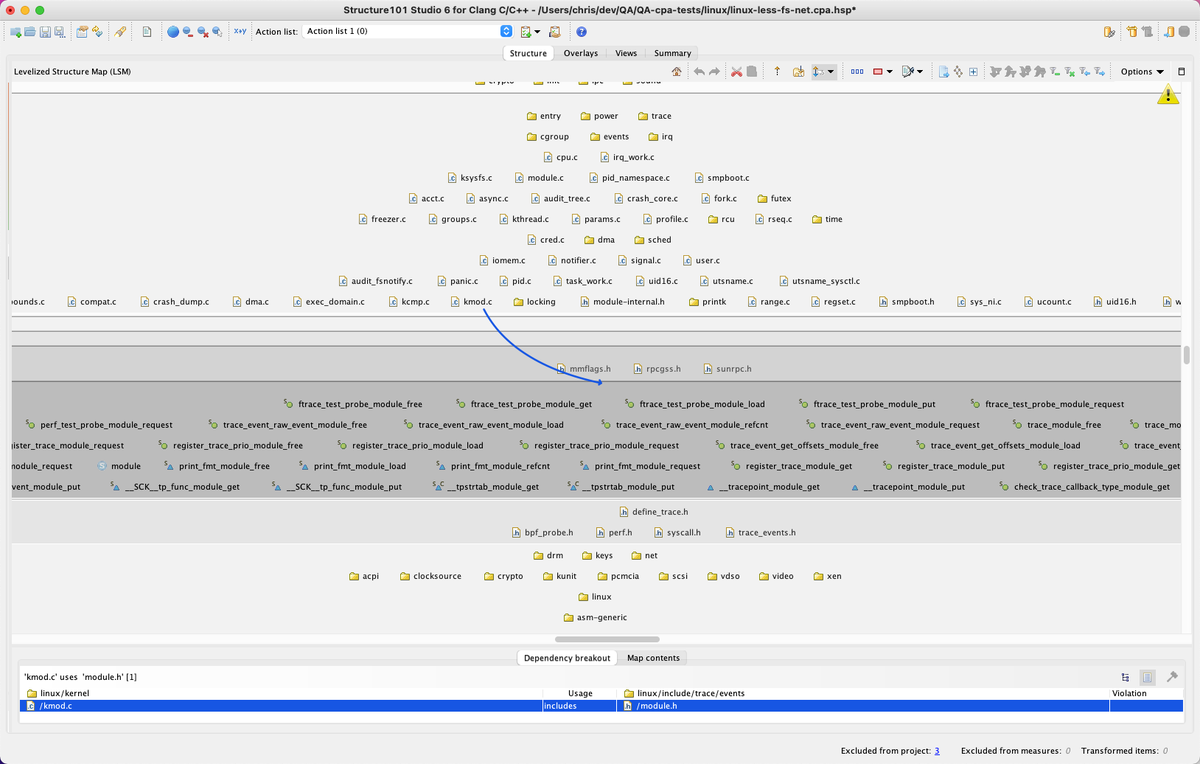Image resolution: width=1200 pixels, height=764 pixels.
Task: Switch to the Overlays tab
Action: (580, 53)
